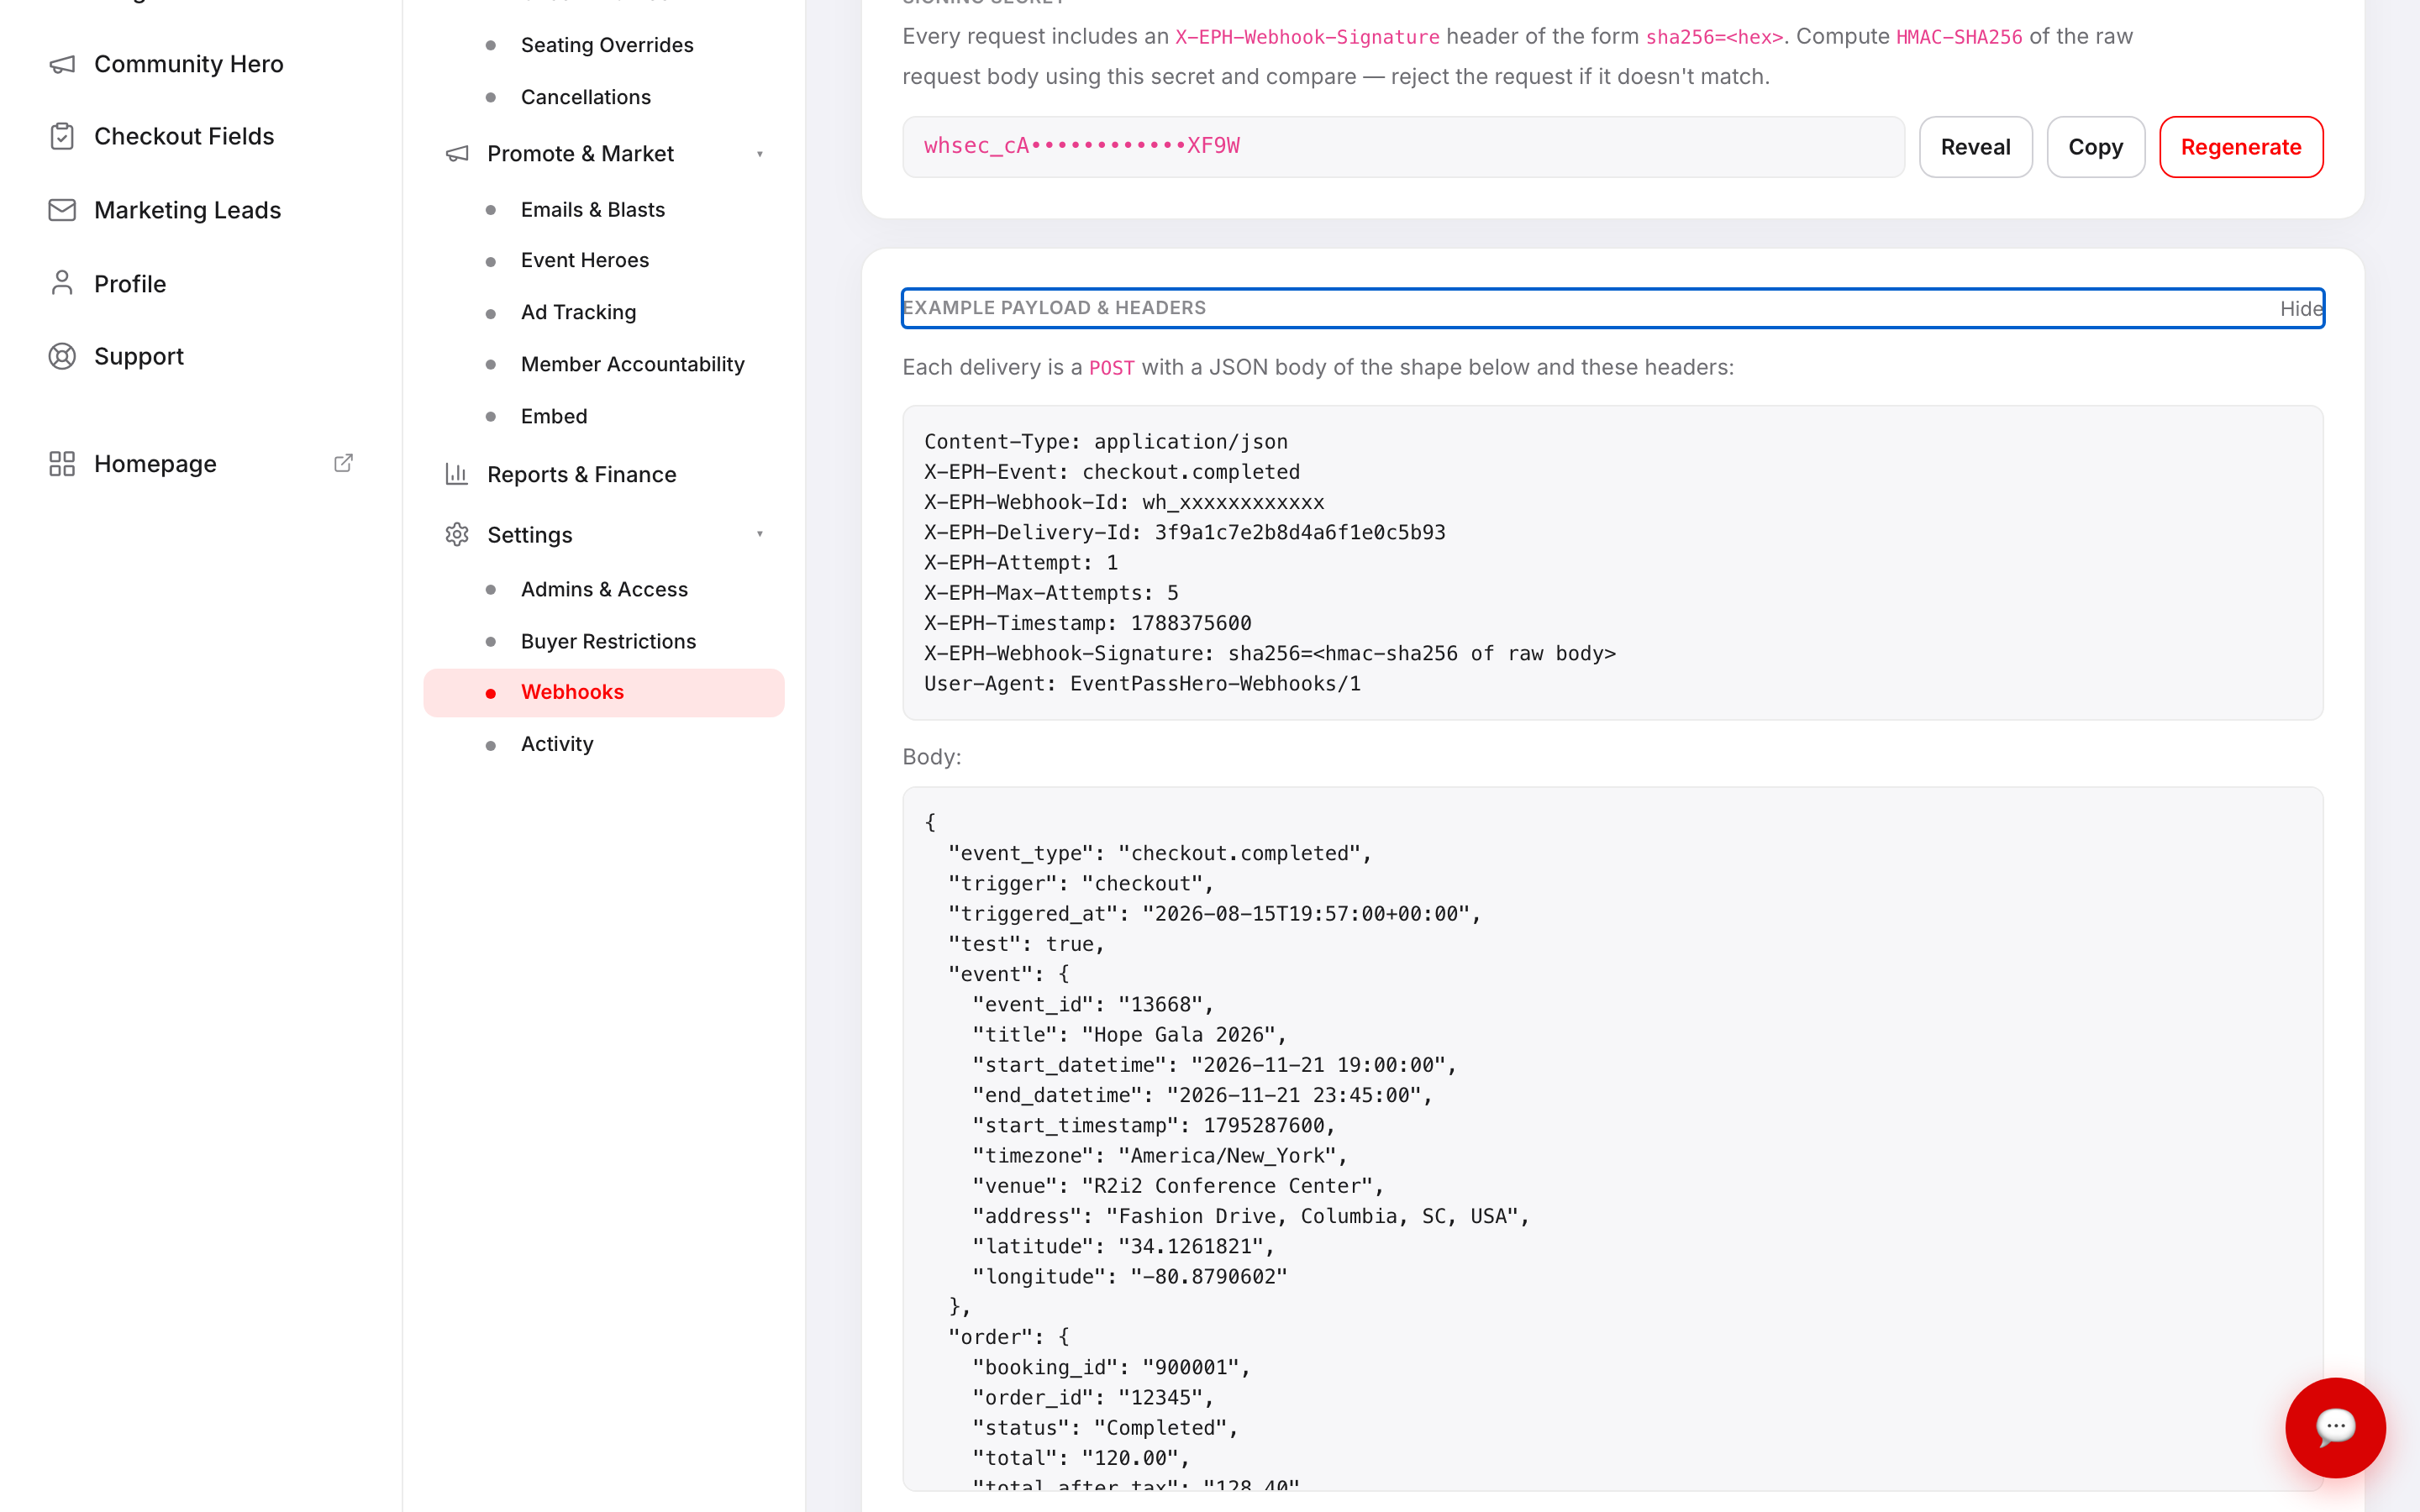Click the Content-Type: application/json line

click(x=1106, y=441)
